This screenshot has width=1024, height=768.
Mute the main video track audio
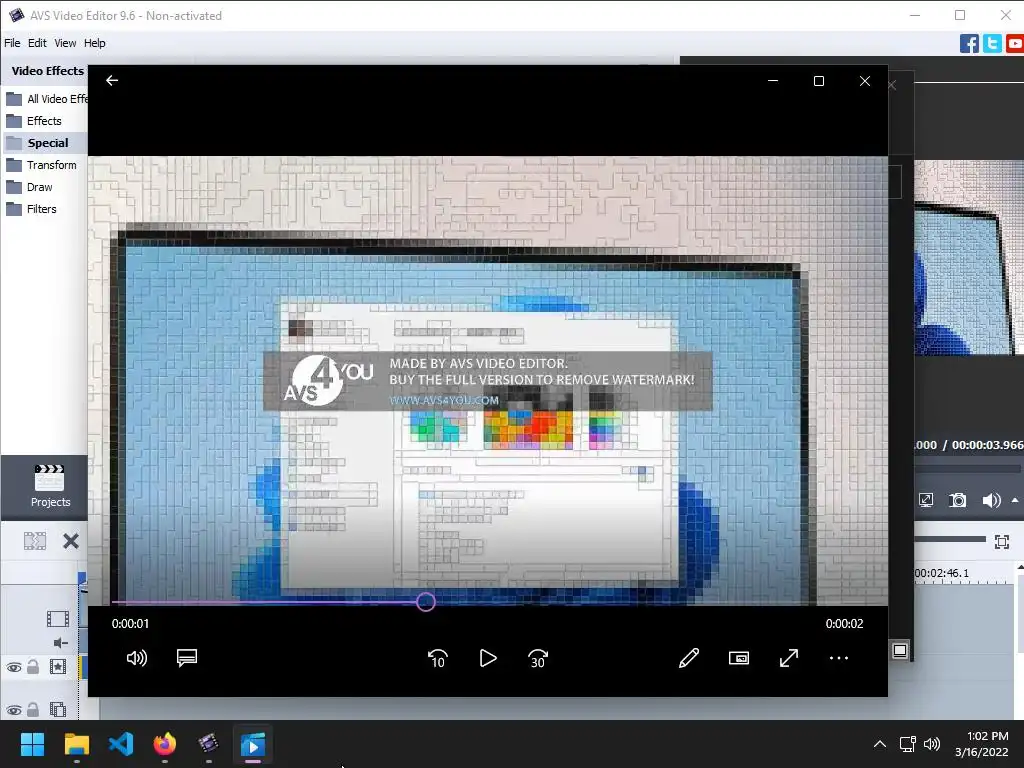pyautogui.click(x=61, y=643)
